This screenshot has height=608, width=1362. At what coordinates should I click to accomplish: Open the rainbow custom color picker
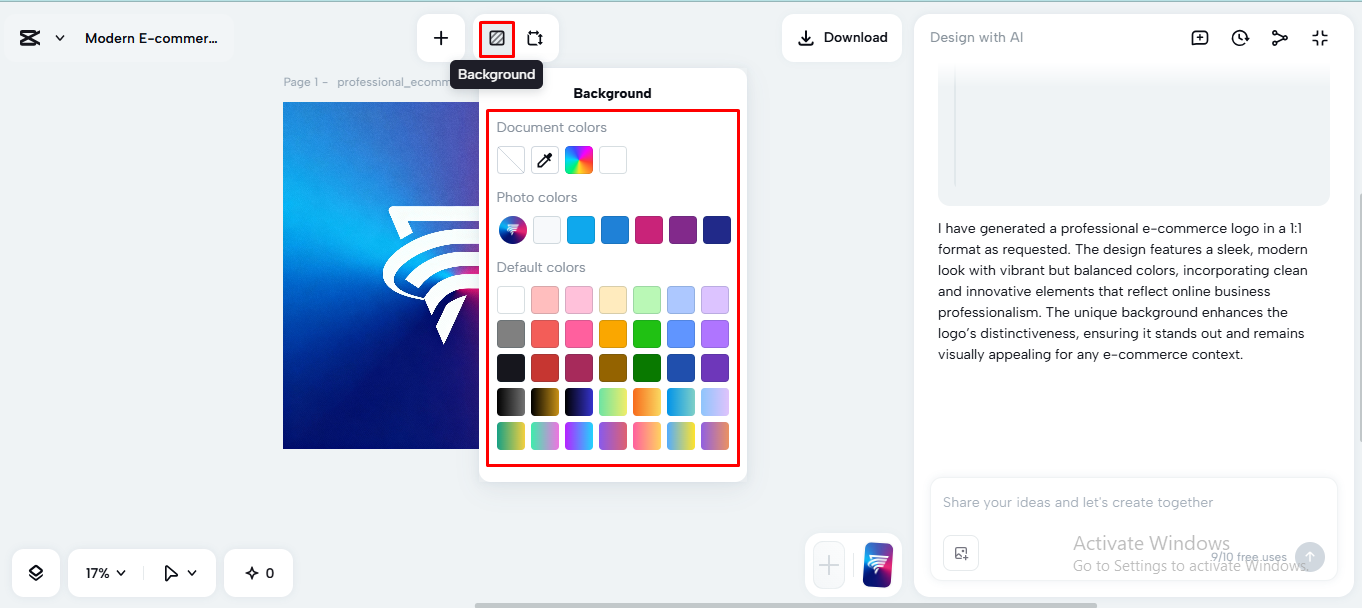pyautogui.click(x=579, y=160)
